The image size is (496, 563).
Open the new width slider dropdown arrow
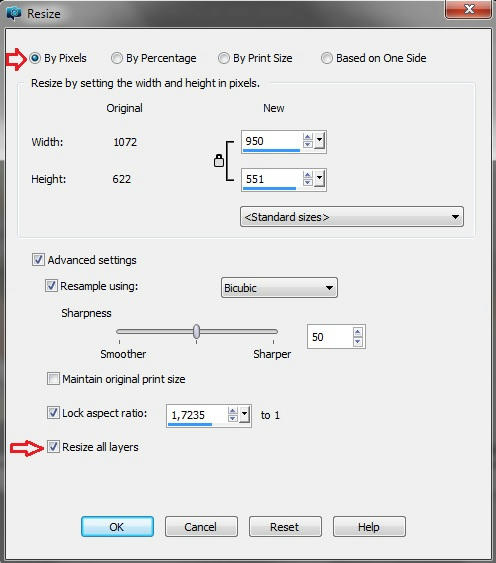(319, 140)
